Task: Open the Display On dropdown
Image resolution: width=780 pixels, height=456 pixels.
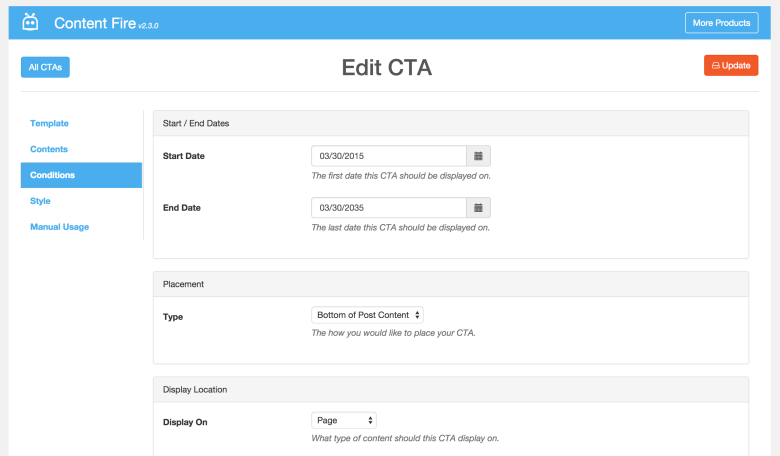Action: pyautogui.click(x=344, y=421)
